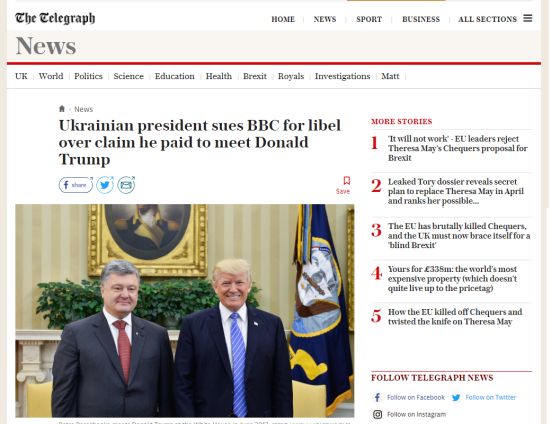
Task: Click the Facebook icon under Follow Telegraph News
Action: coord(377,397)
